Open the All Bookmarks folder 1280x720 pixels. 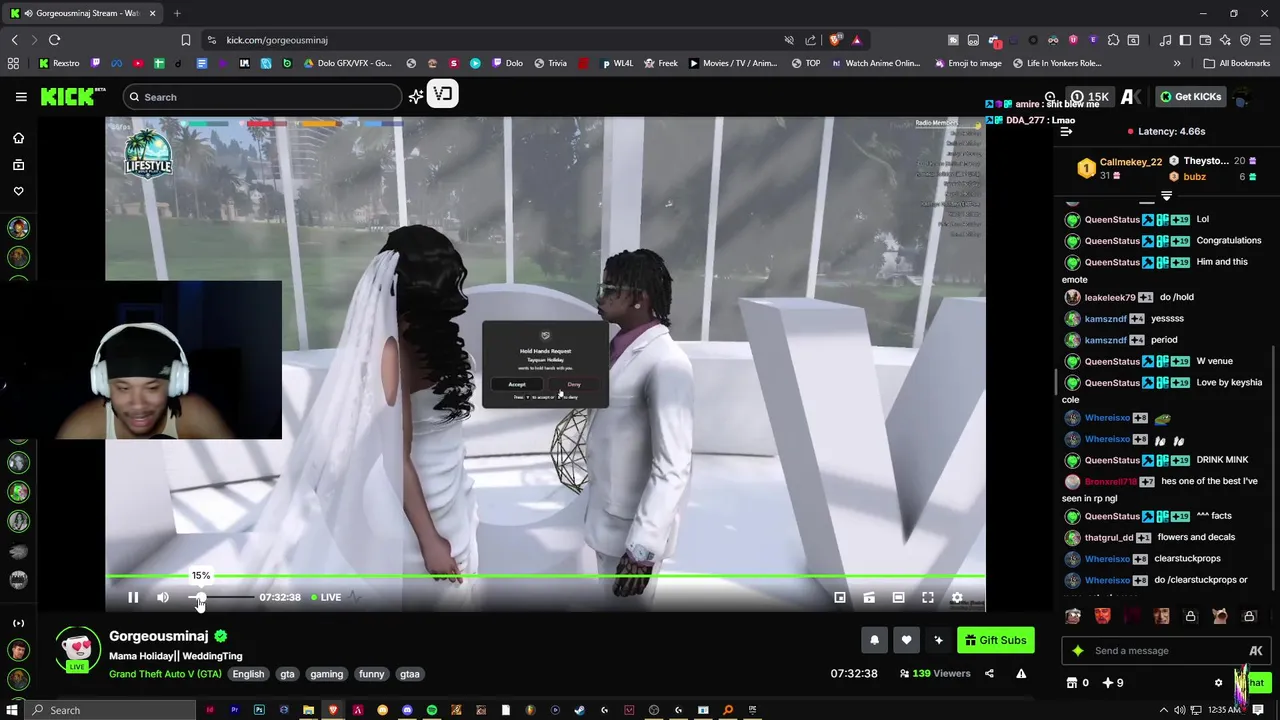pyautogui.click(x=1237, y=63)
